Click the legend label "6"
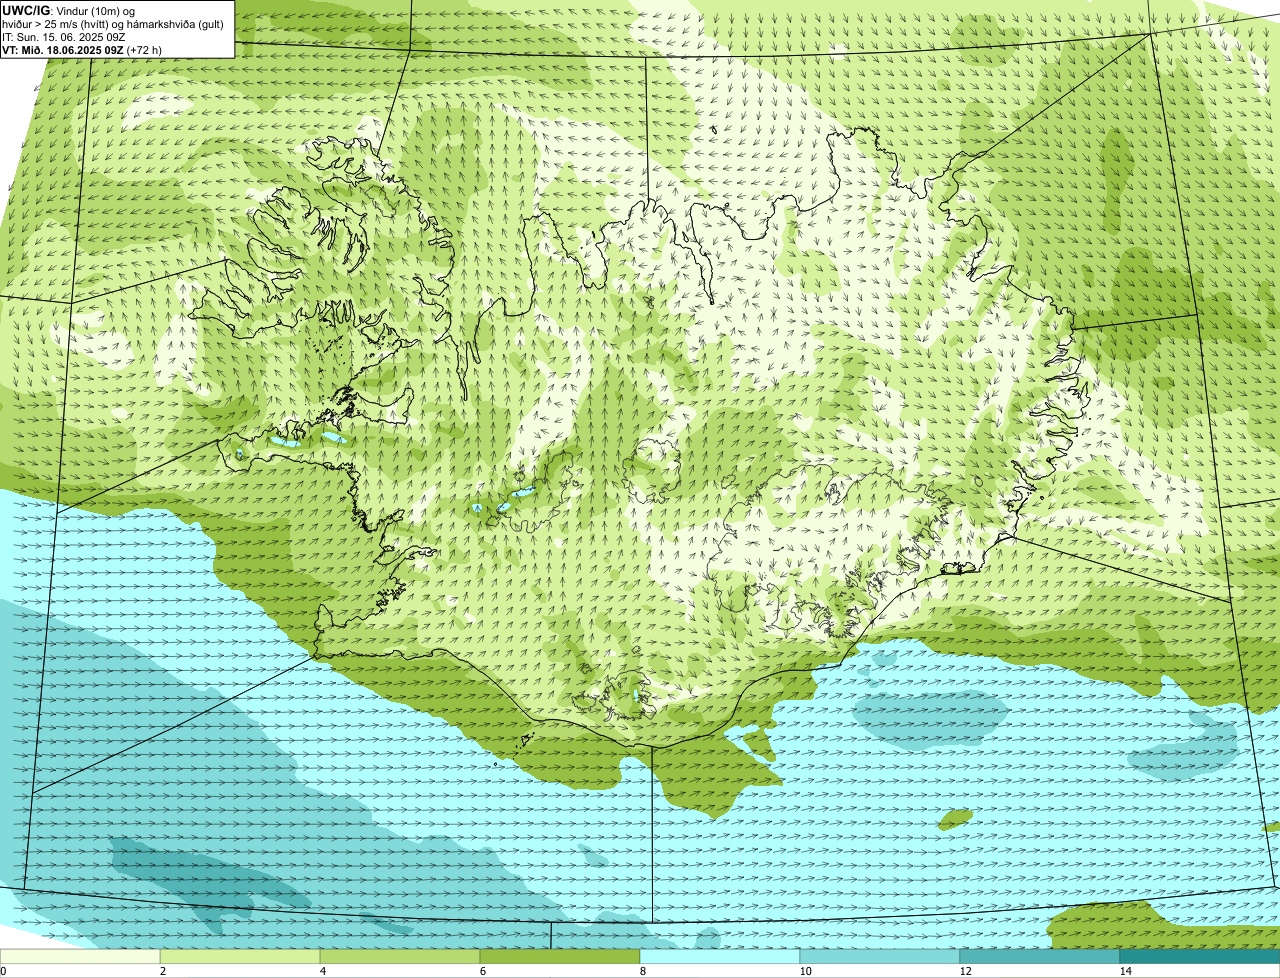Image resolution: width=1280 pixels, height=978 pixels. (482, 971)
